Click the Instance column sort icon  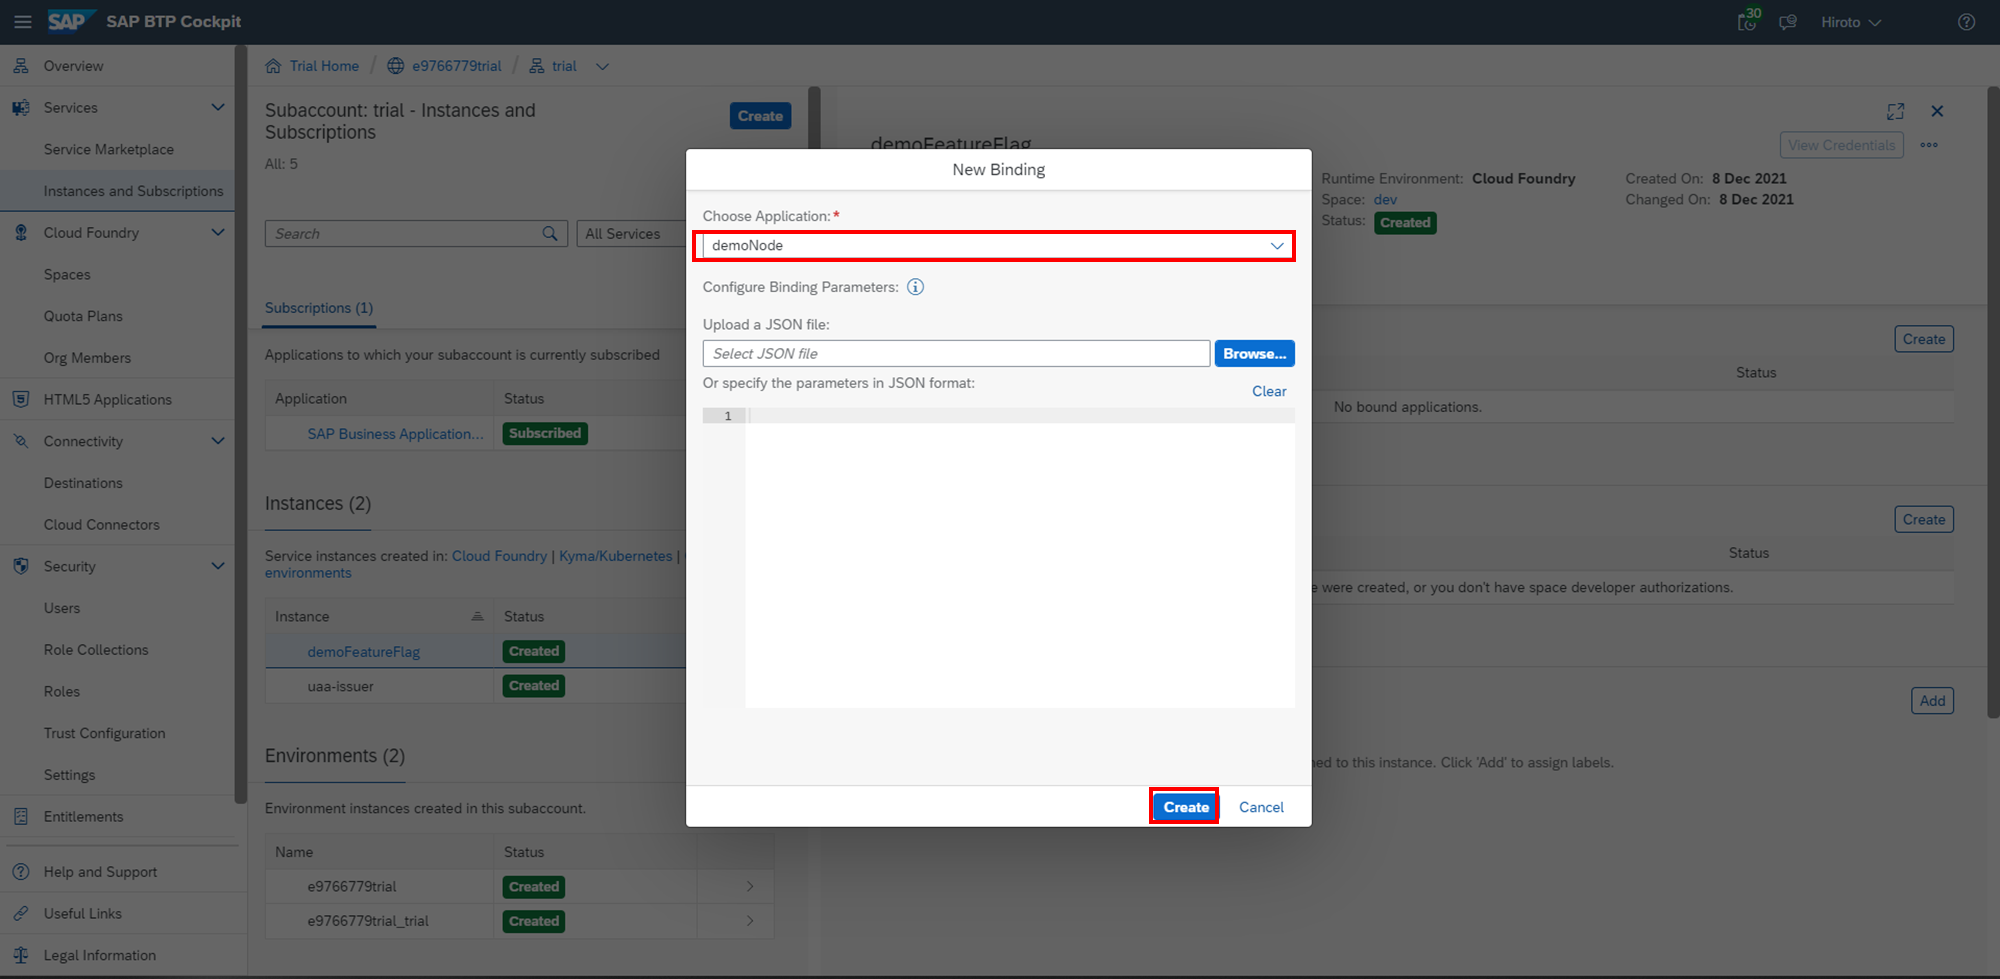click(x=477, y=616)
